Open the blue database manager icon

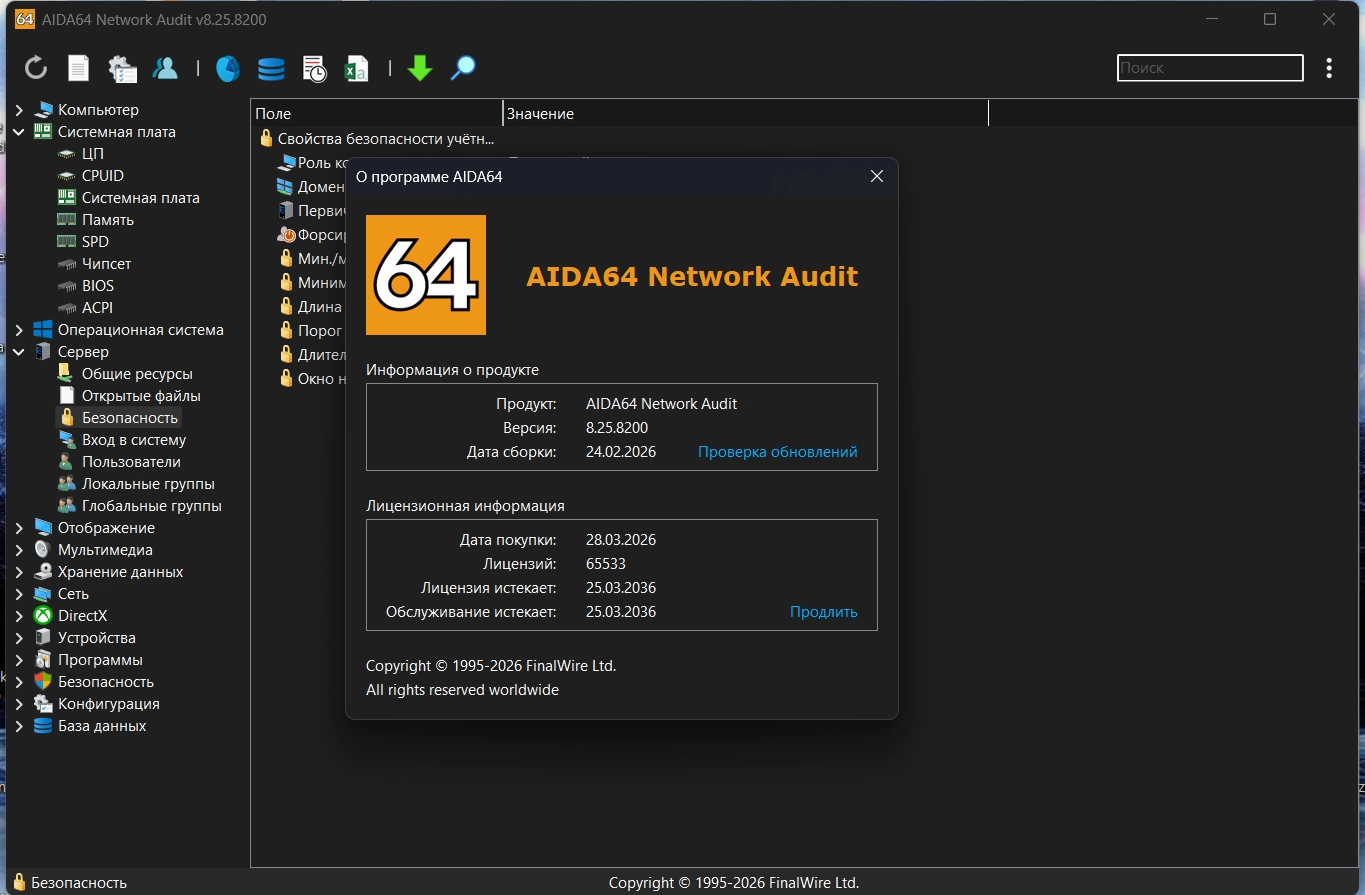[271, 68]
